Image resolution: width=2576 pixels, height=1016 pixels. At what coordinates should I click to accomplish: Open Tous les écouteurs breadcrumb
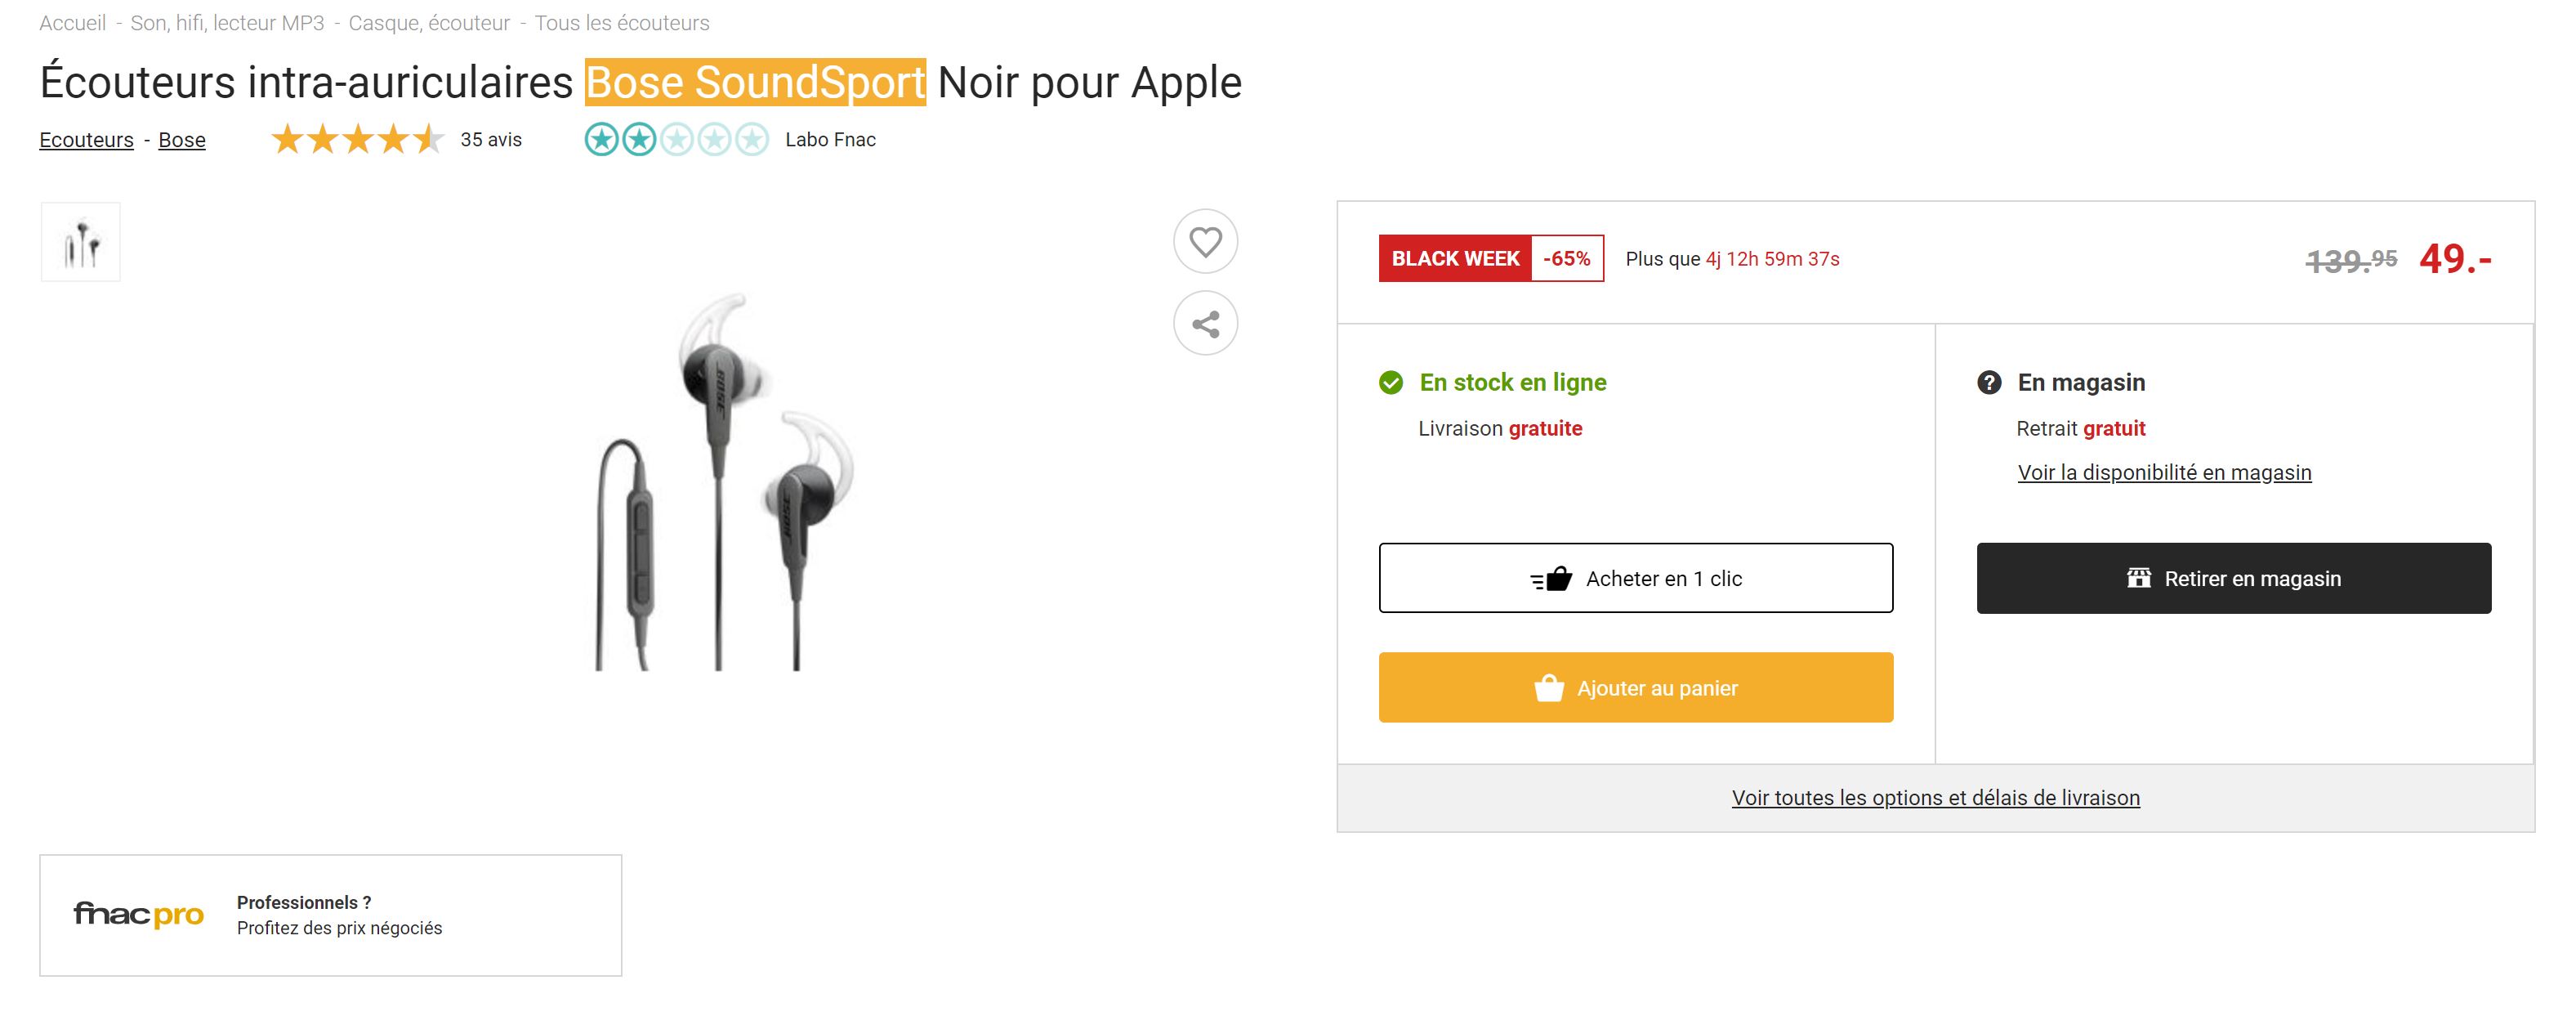point(621,23)
